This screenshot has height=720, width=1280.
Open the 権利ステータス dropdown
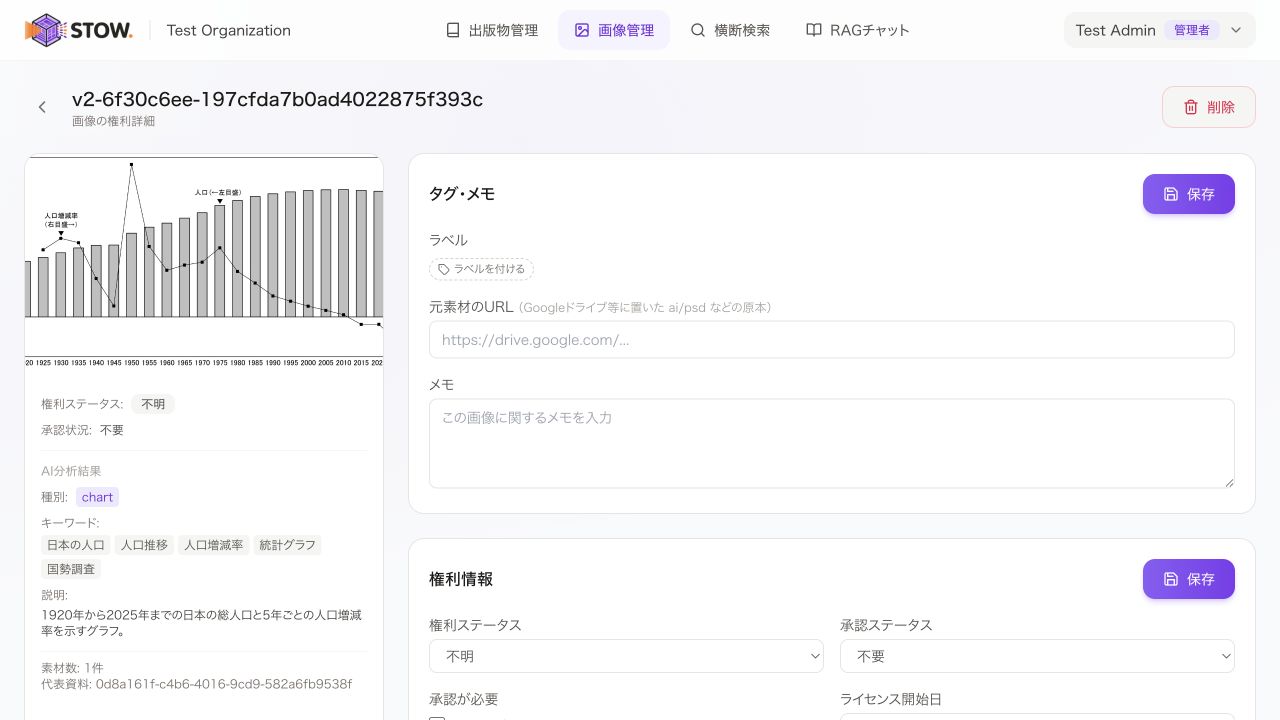(x=626, y=656)
